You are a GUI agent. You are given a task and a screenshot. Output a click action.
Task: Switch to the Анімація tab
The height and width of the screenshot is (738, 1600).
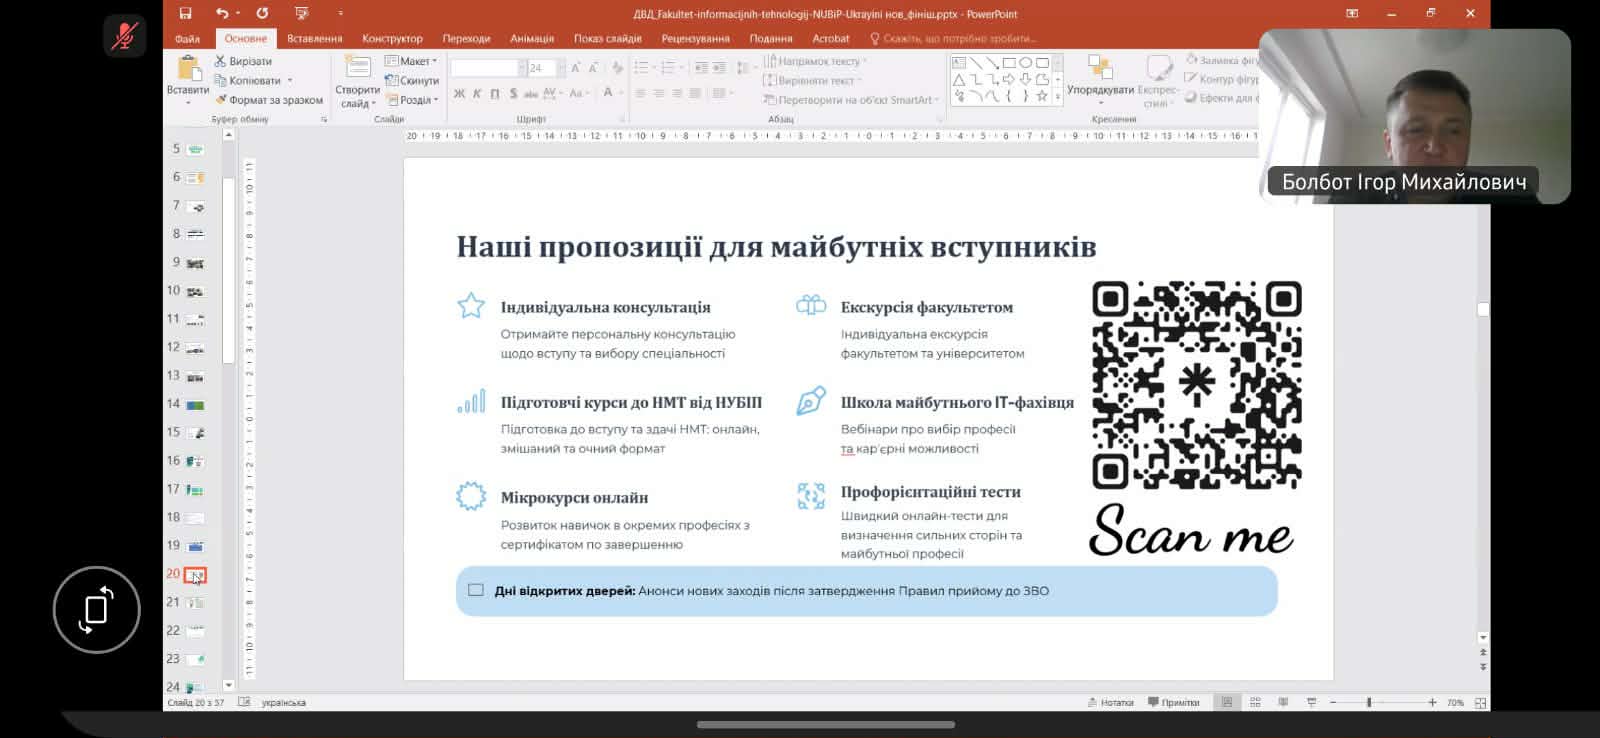point(531,38)
